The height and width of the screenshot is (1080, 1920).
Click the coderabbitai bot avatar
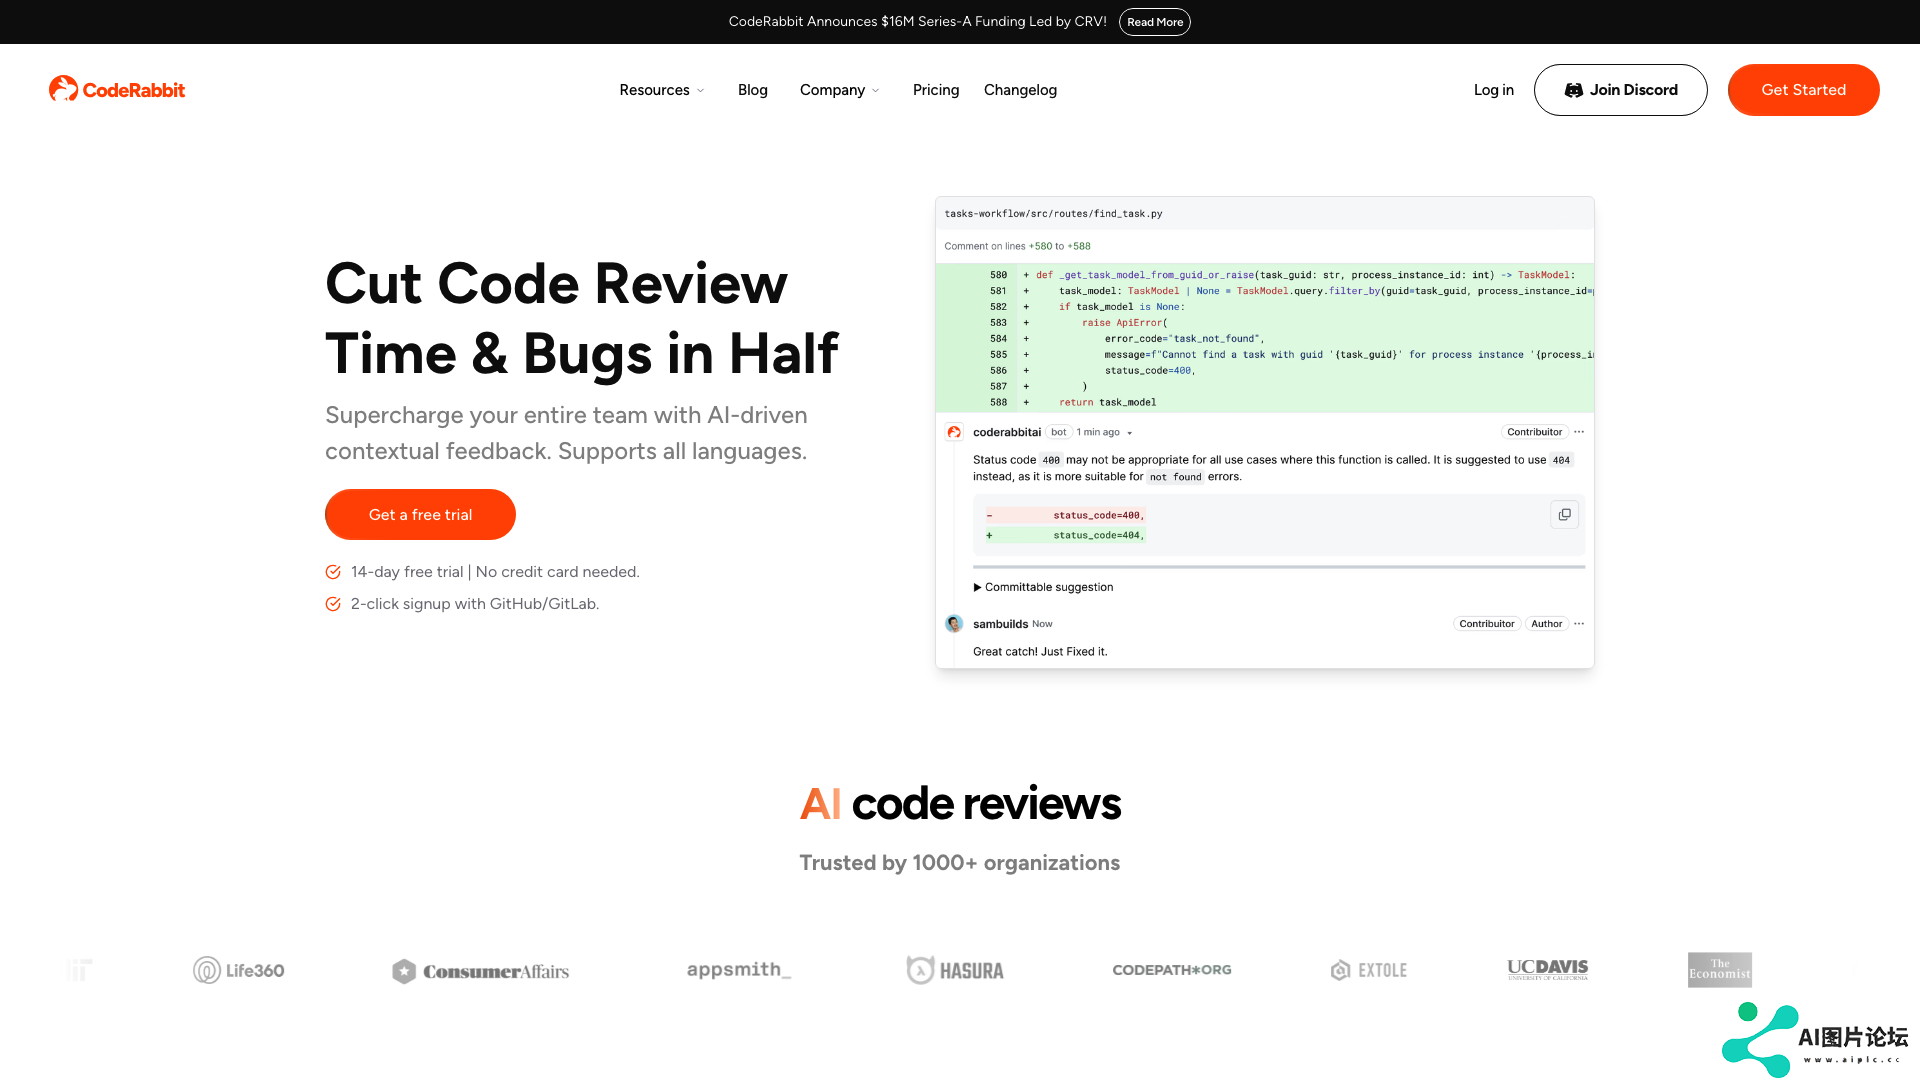pos(954,432)
